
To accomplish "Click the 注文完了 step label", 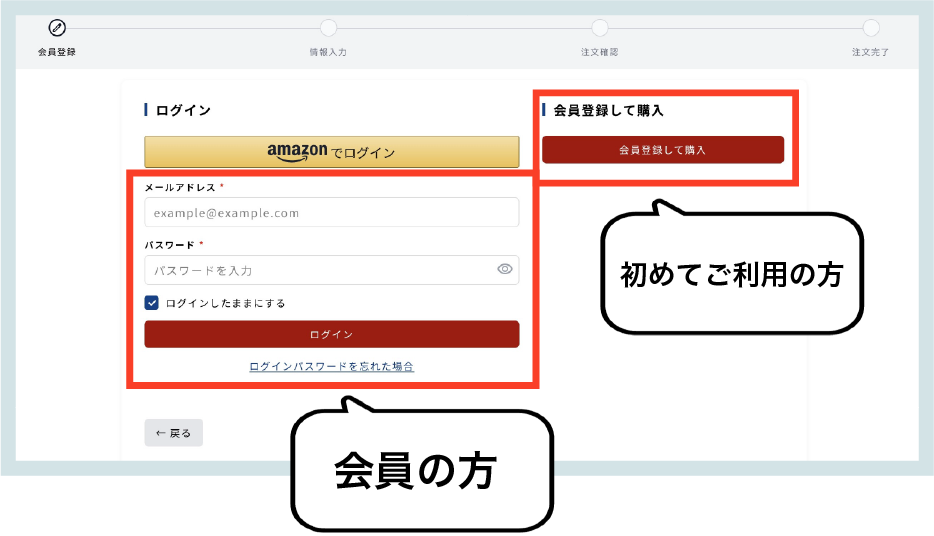I will 871,52.
